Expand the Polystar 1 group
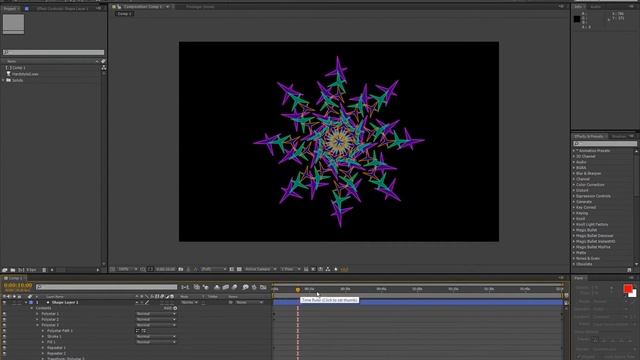The image size is (640, 360). pyautogui.click(x=38, y=314)
